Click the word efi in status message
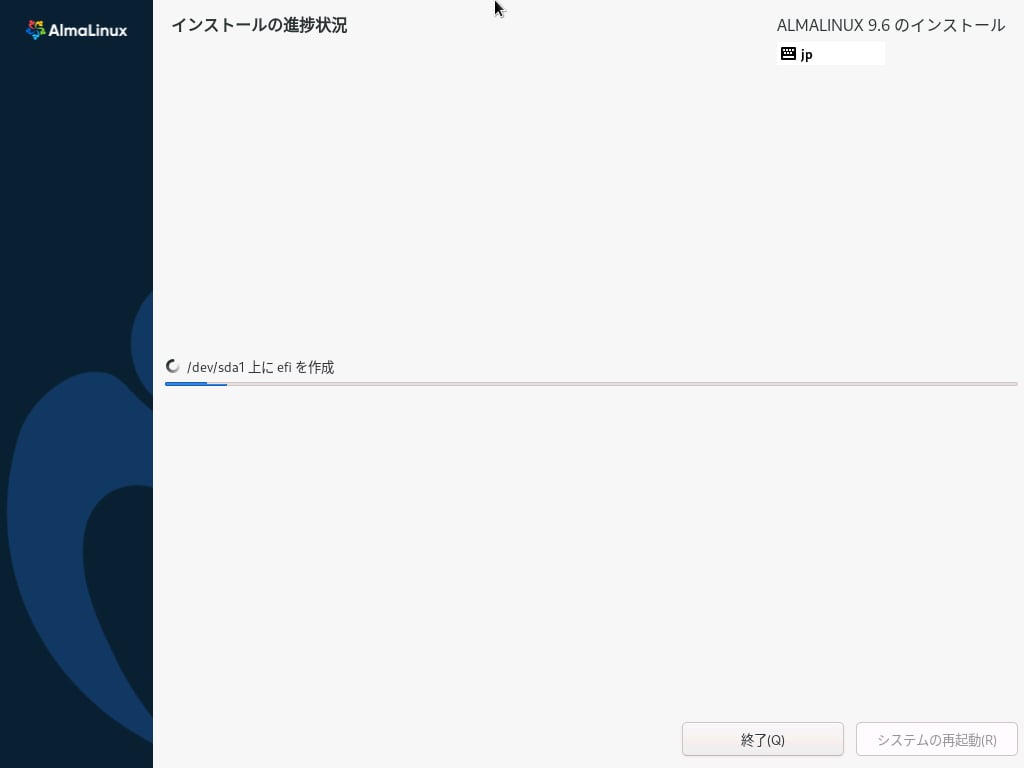 (283, 367)
